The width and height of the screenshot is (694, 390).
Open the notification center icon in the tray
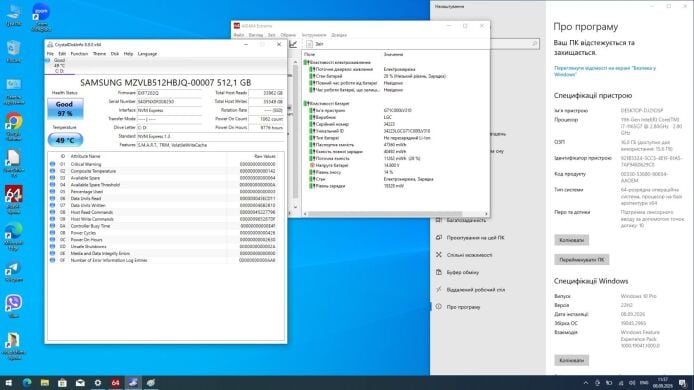point(683,383)
